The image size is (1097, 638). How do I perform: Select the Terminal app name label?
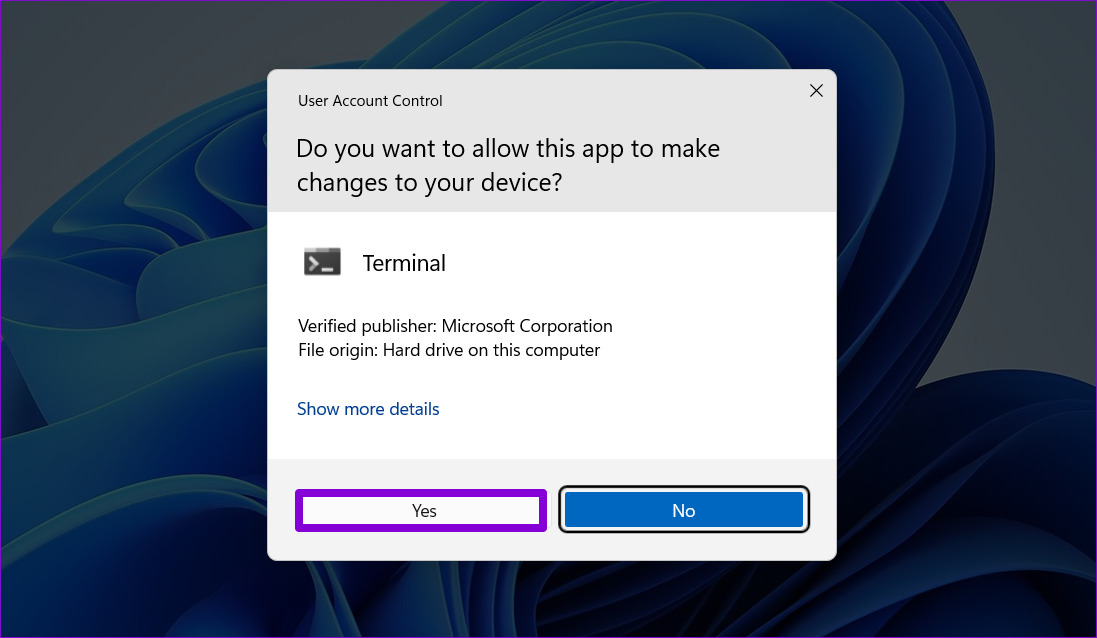coord(404,263)
